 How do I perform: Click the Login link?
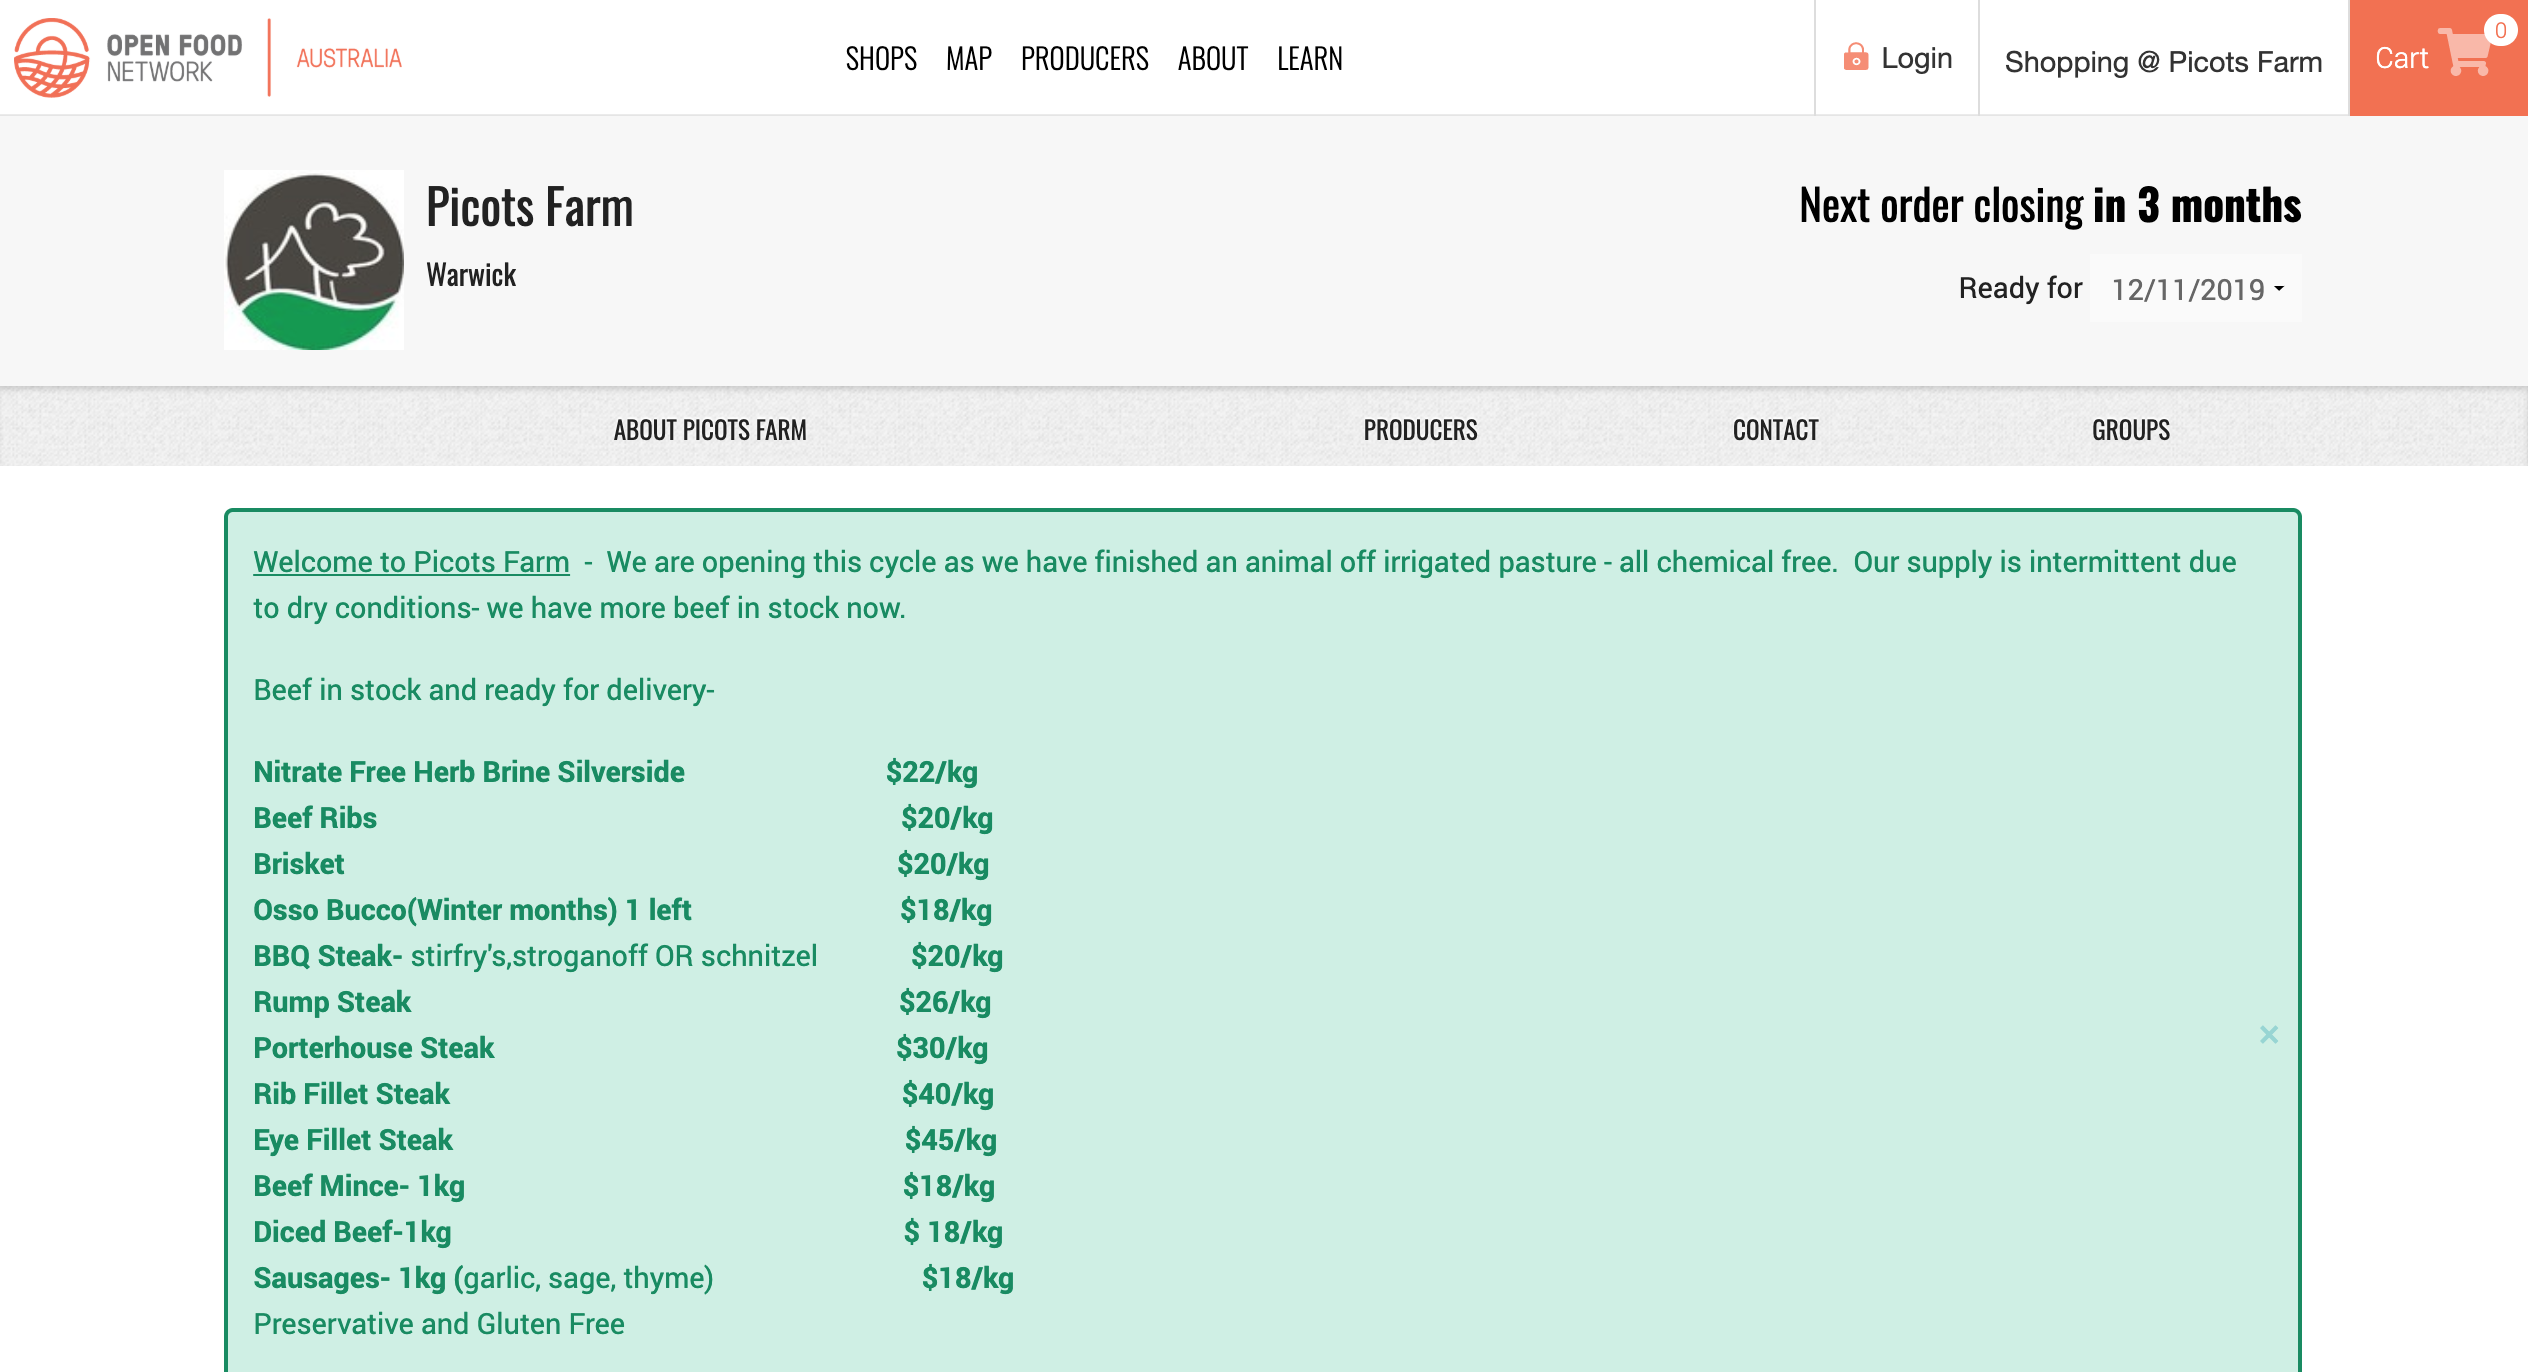pos(1915,58)
